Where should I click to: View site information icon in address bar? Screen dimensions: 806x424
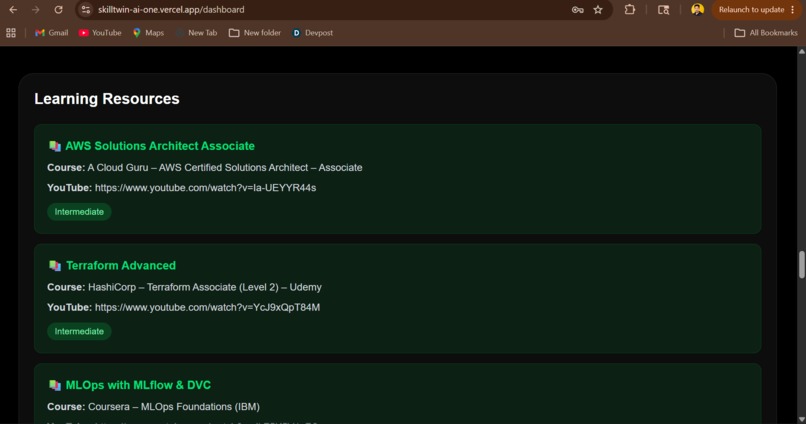(x=86, y=10)
